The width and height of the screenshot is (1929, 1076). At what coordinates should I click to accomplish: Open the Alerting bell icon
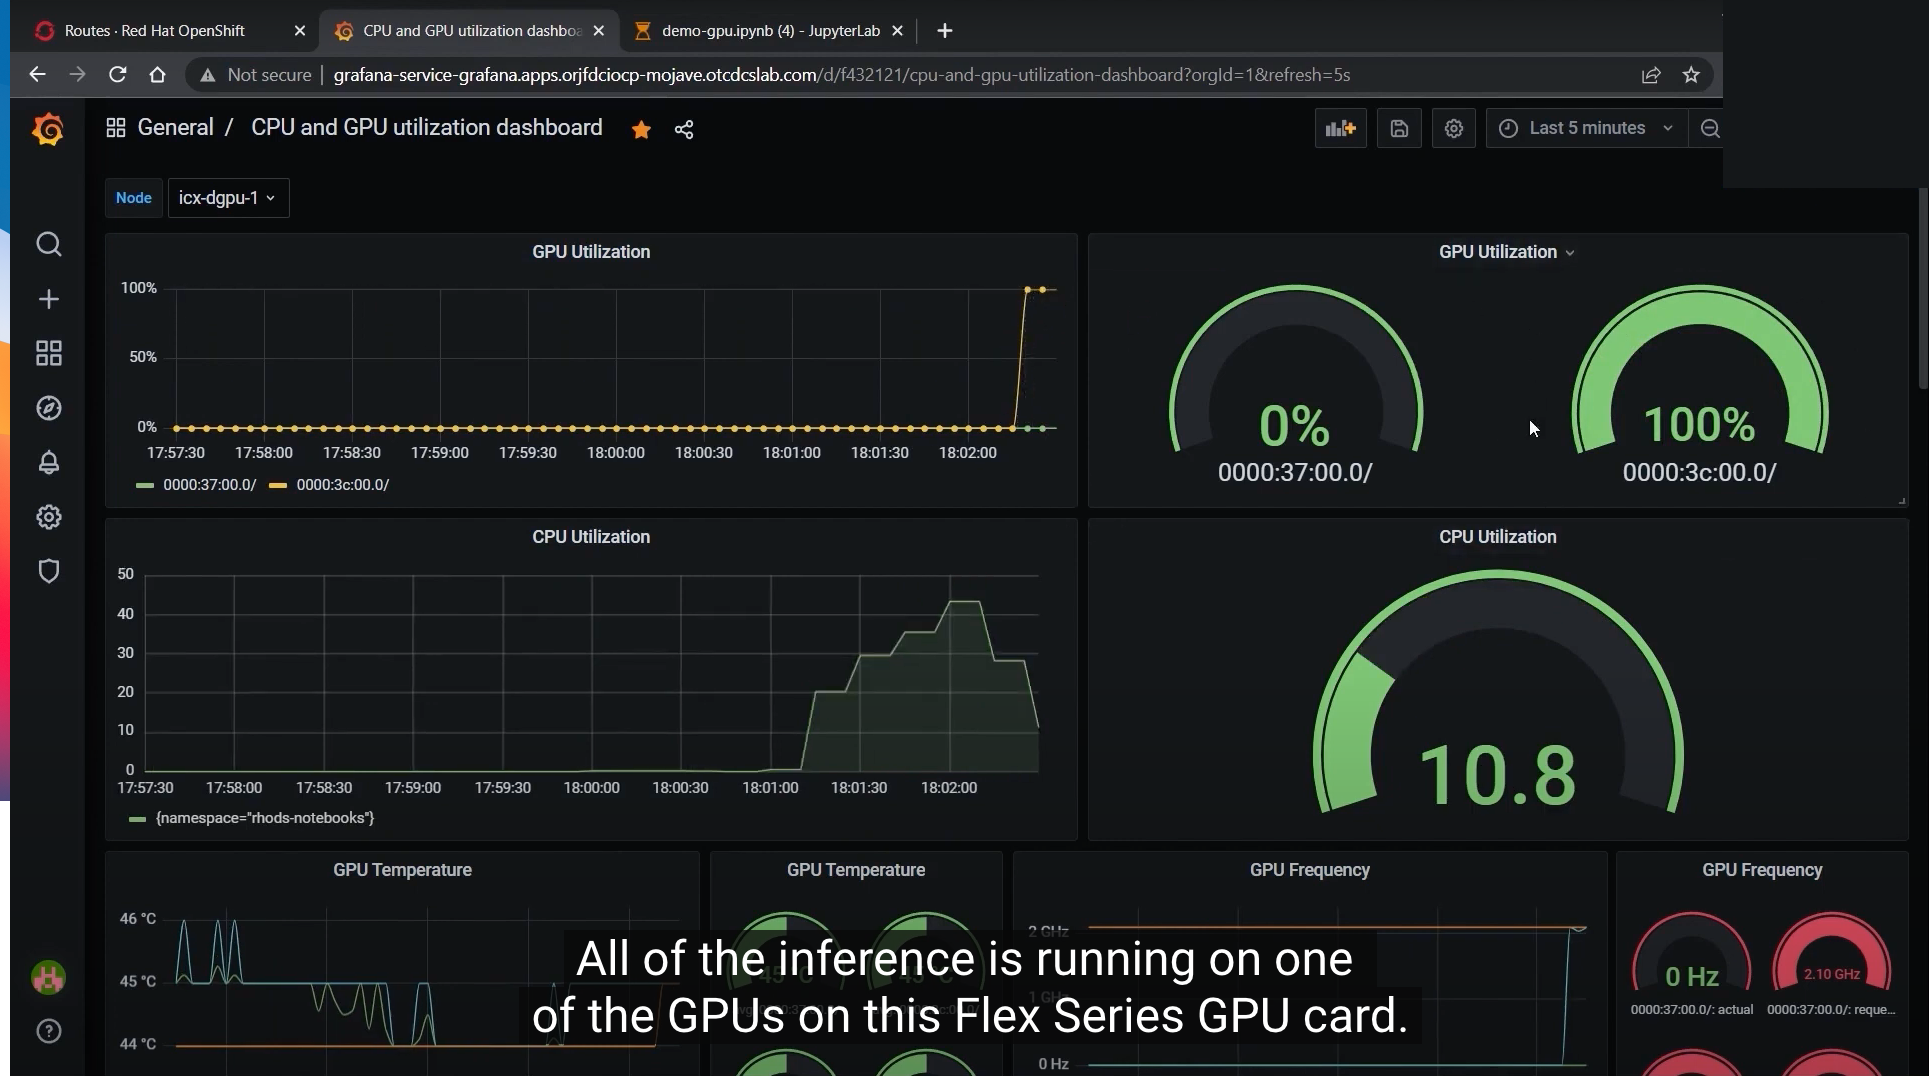[x=48, y=462]
